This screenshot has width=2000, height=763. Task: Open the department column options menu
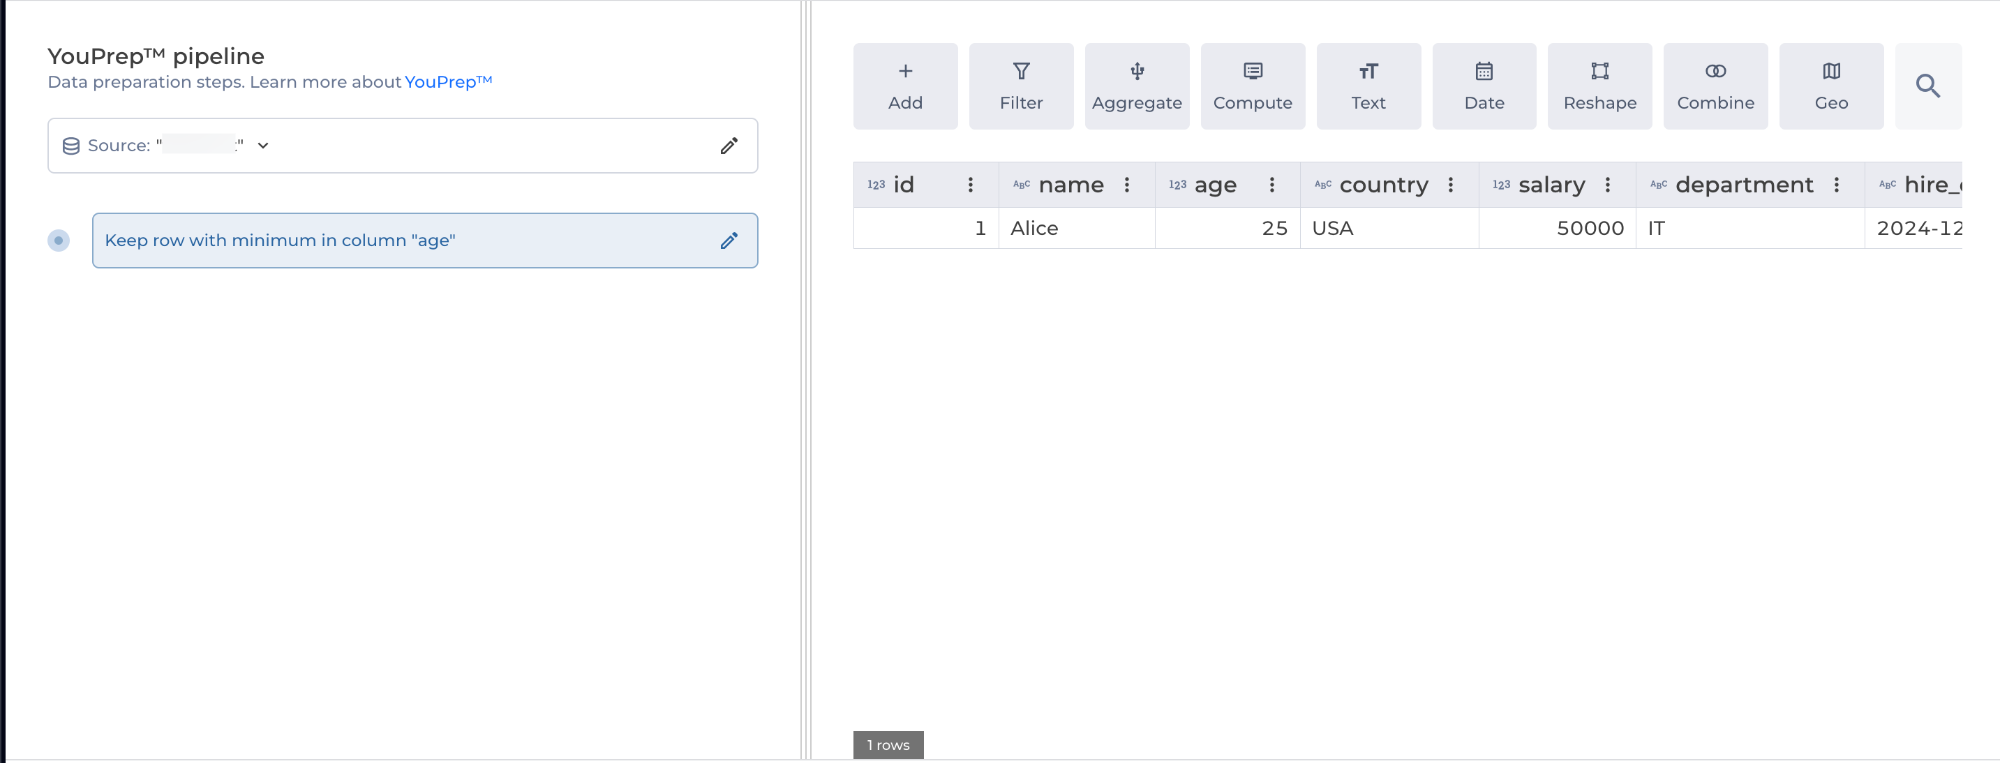pos(1836,185)
